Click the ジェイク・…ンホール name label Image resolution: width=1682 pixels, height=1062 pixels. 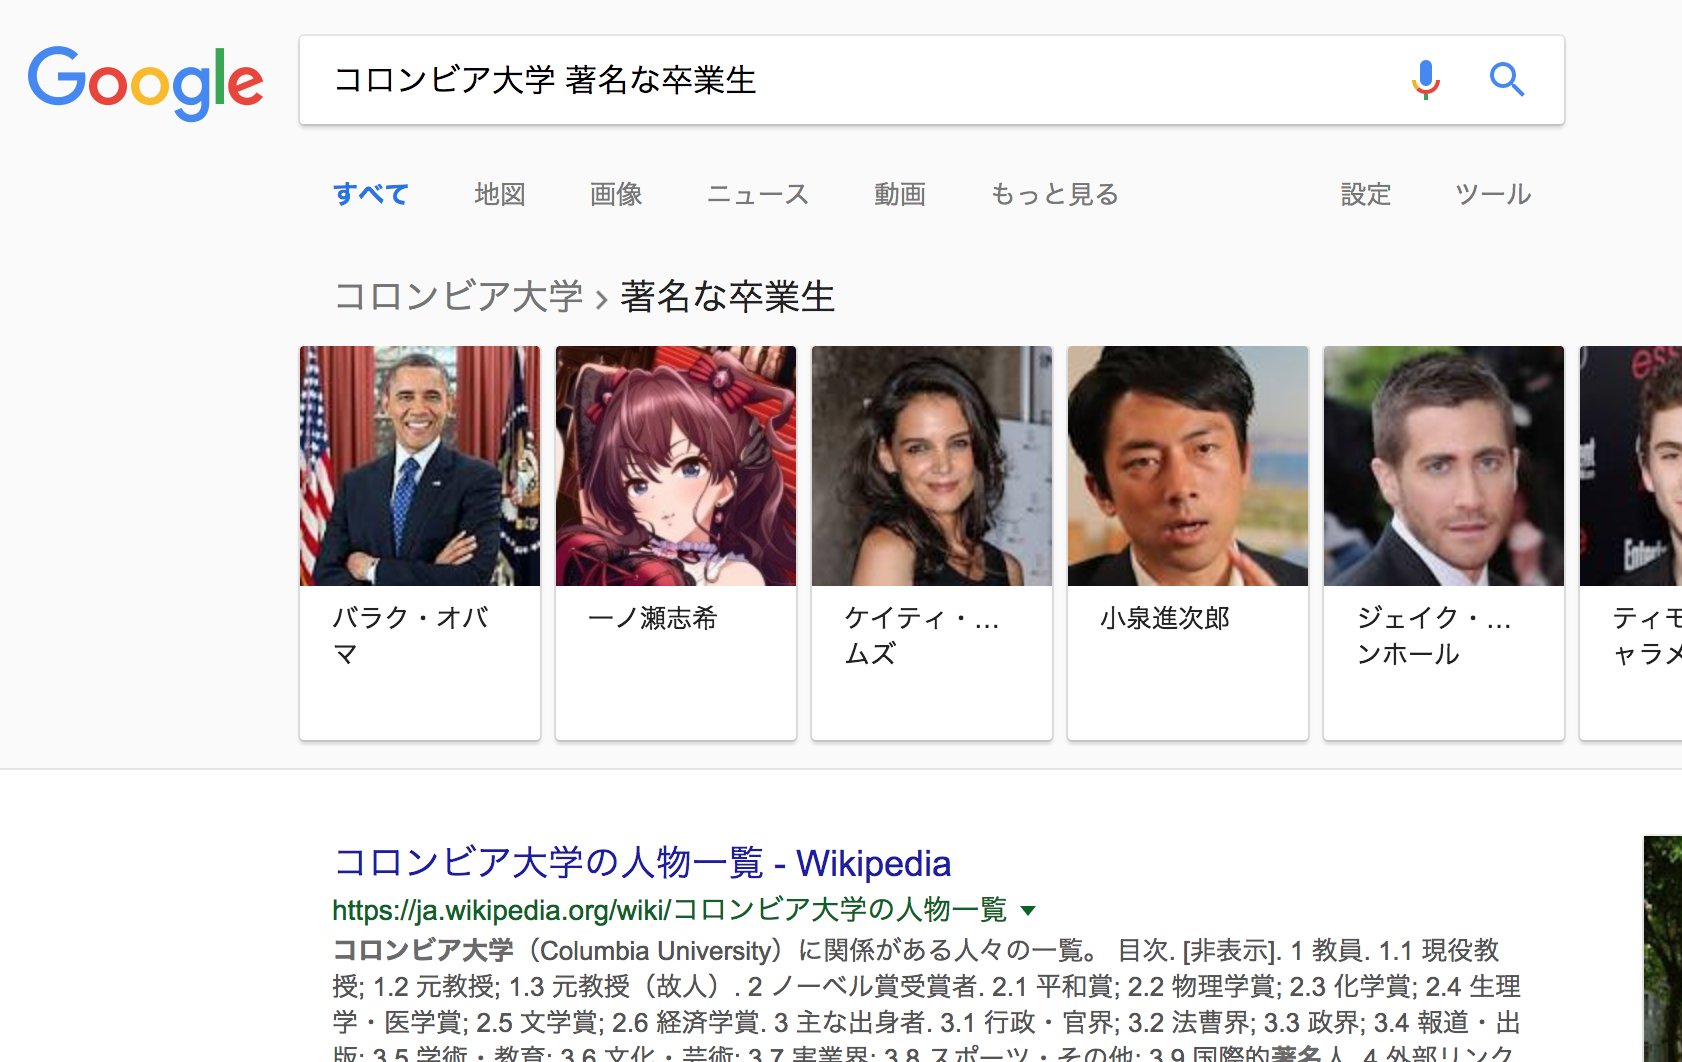[x=1434, y=636]
